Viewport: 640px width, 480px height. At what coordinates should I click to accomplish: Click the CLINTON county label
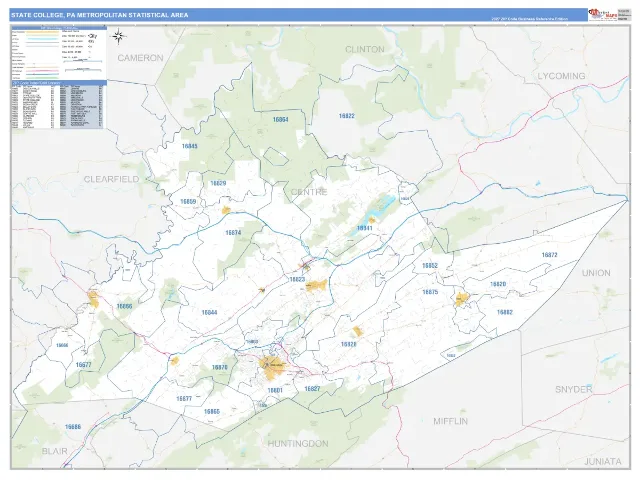click(365, 49)
